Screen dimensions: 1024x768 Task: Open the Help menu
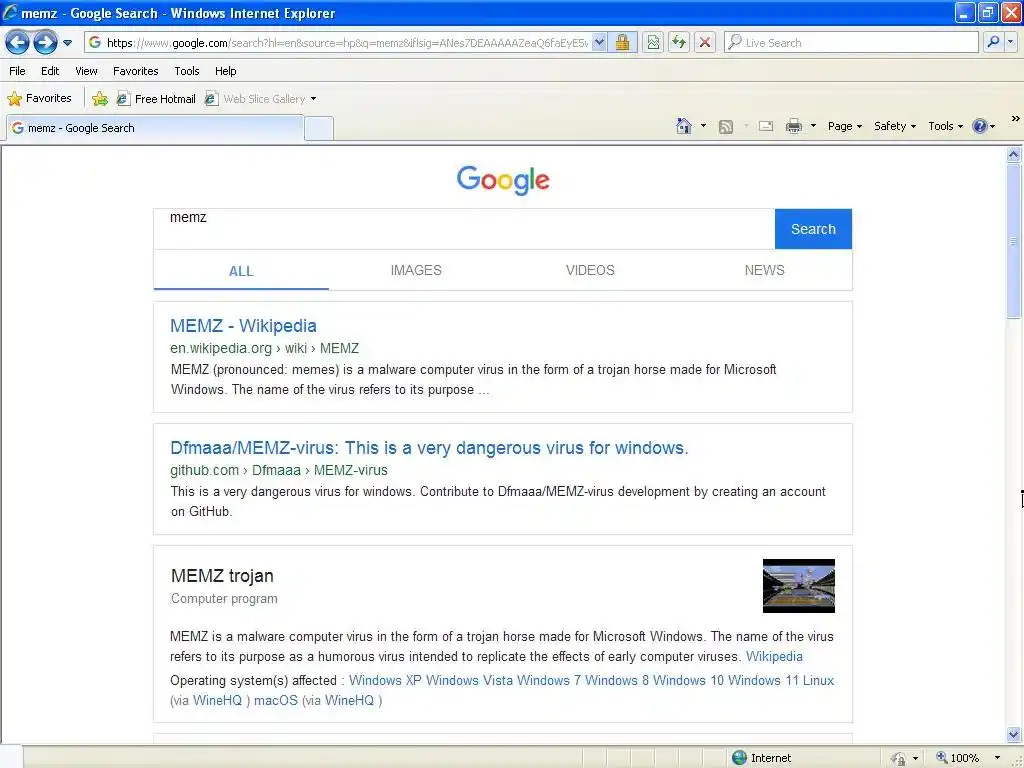coord(226,71)
